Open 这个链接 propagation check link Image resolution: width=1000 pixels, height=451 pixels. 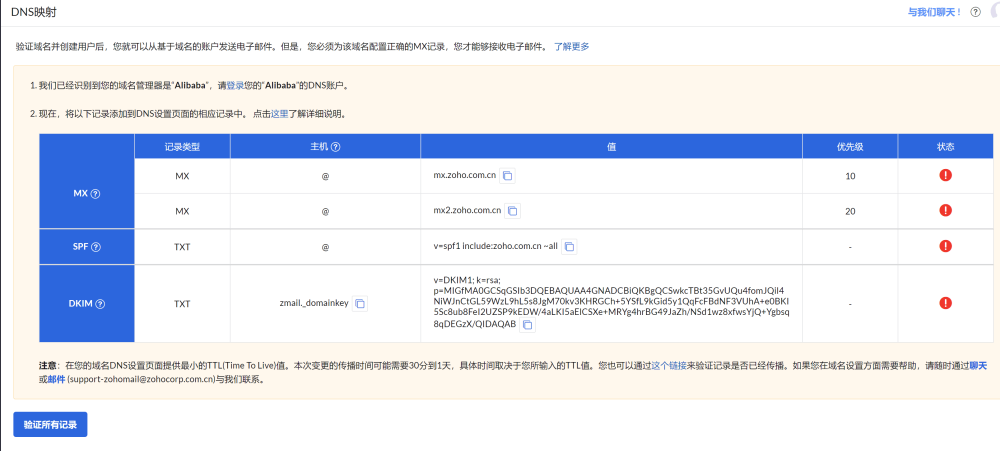[668, 366]
